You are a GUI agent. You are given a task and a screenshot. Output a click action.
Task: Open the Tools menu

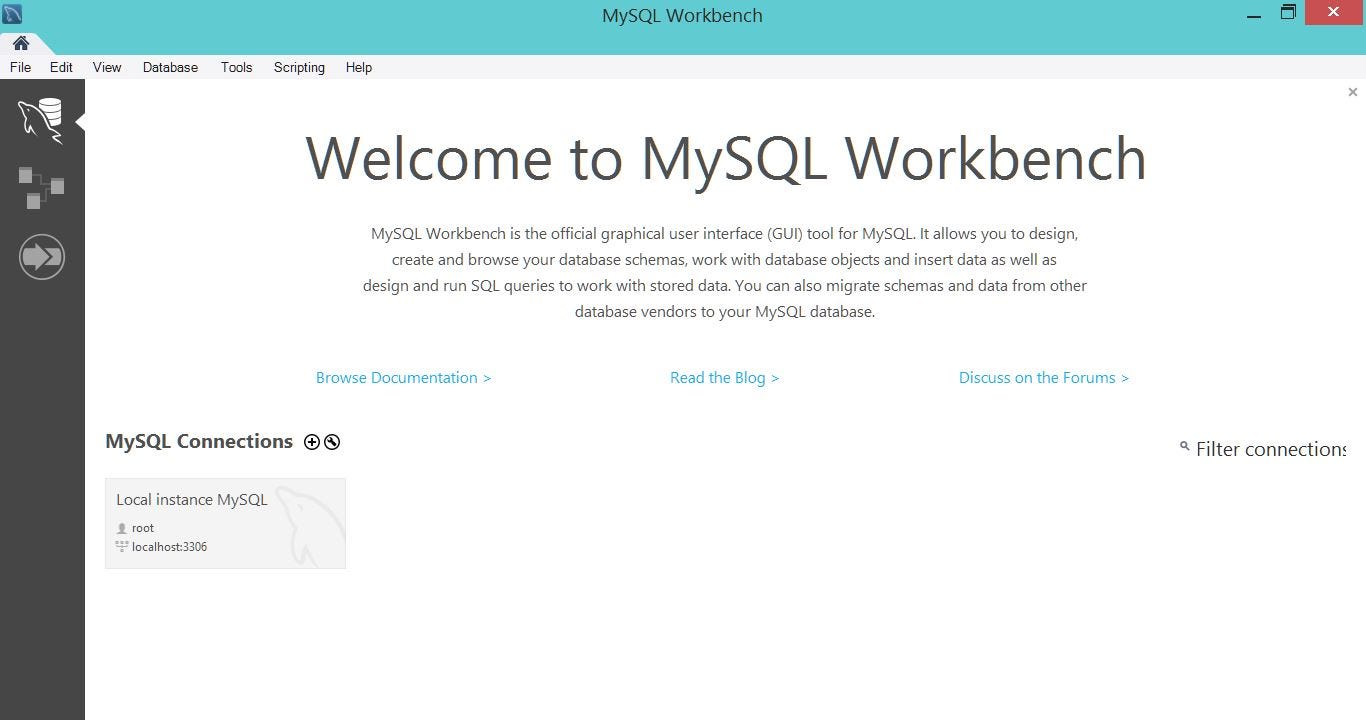pyautogui.click(x=236, y=67)
